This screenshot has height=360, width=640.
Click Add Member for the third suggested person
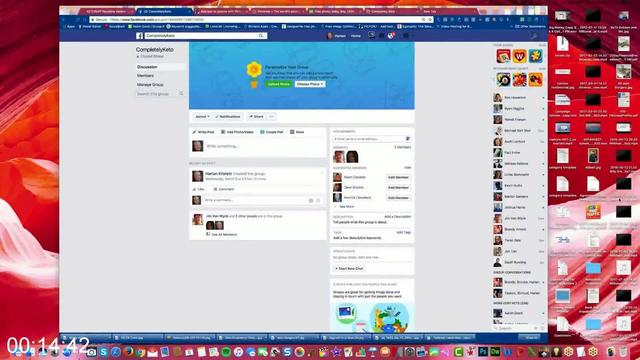pos(398,198)
